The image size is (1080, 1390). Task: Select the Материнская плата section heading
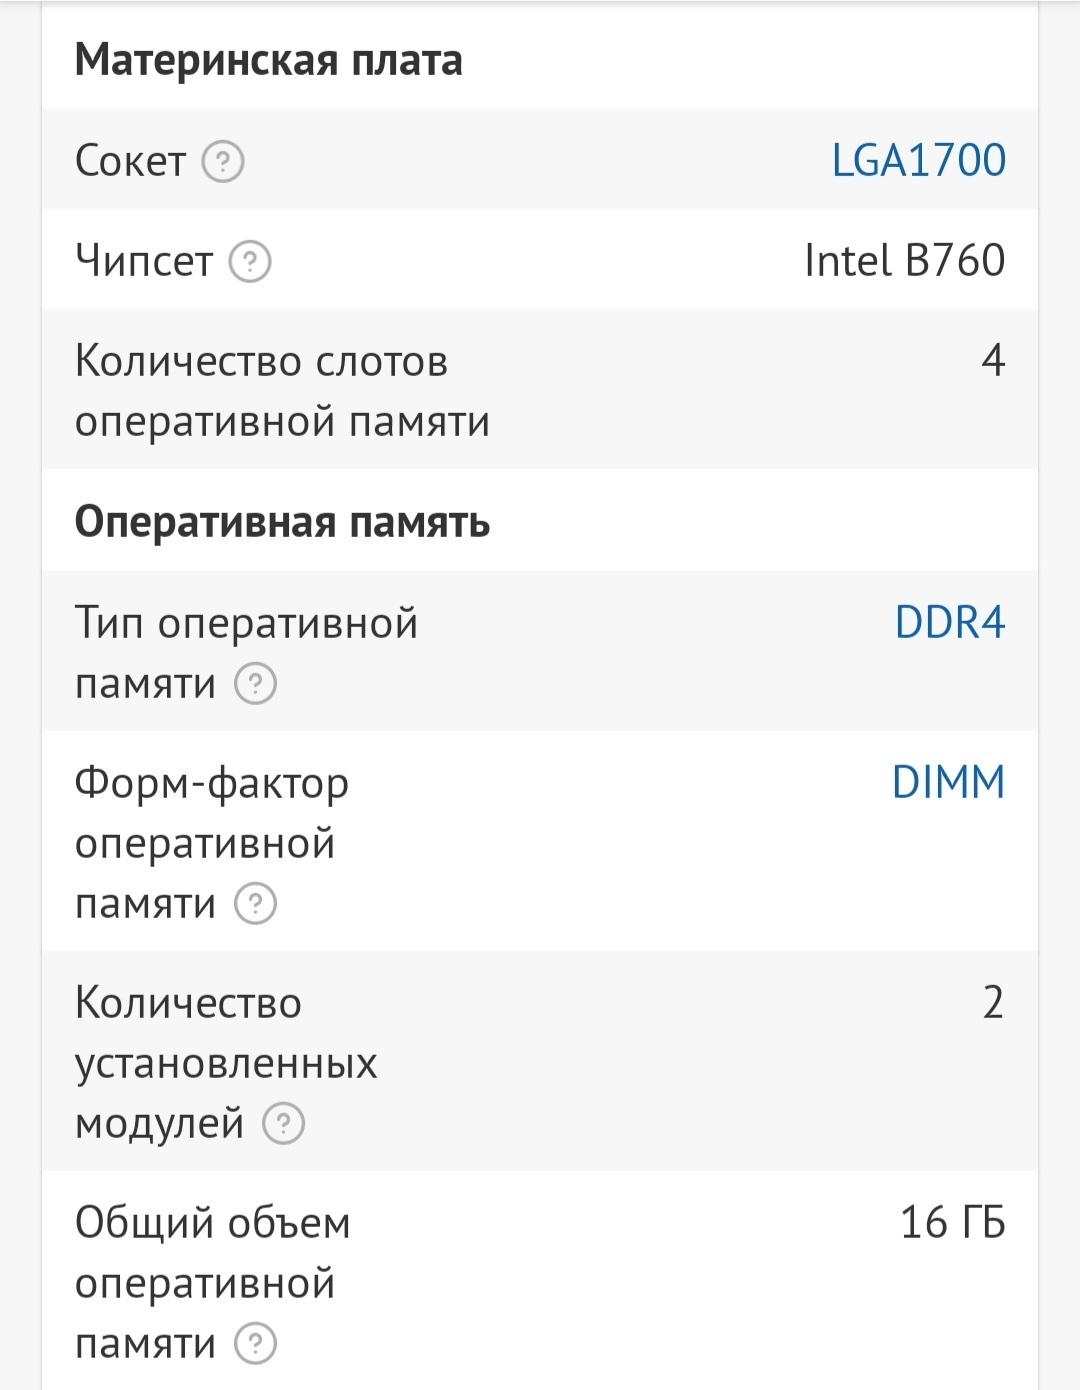tap(268, 60)
